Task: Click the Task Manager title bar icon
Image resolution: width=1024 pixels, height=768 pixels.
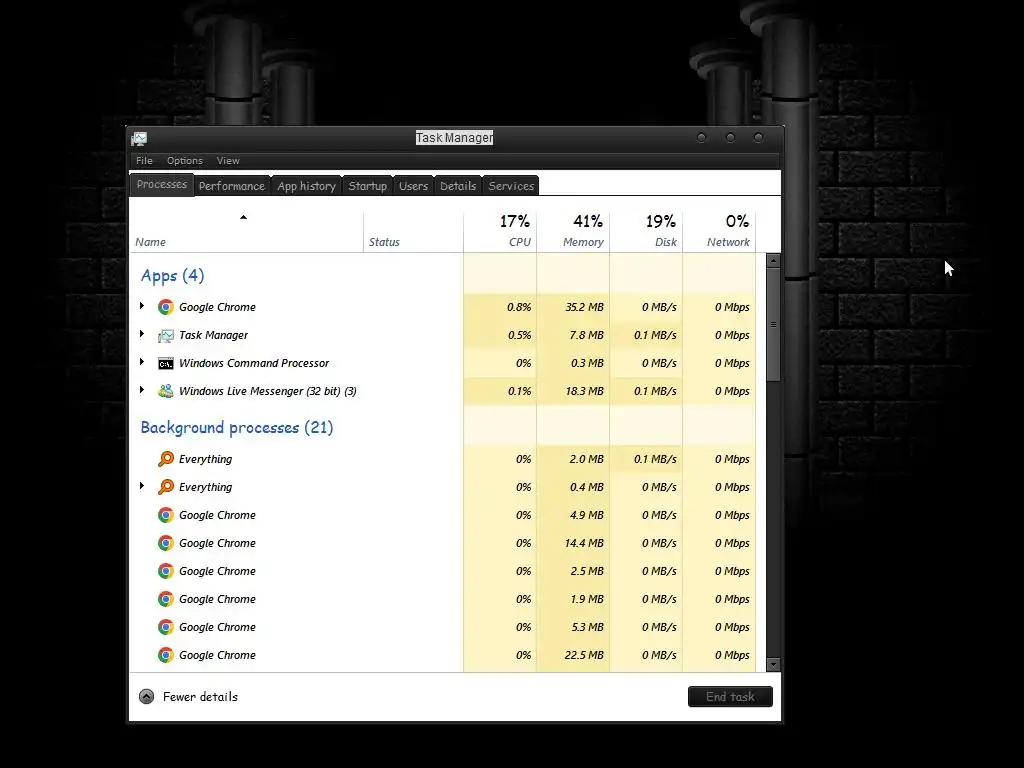Action: point(139,138)
